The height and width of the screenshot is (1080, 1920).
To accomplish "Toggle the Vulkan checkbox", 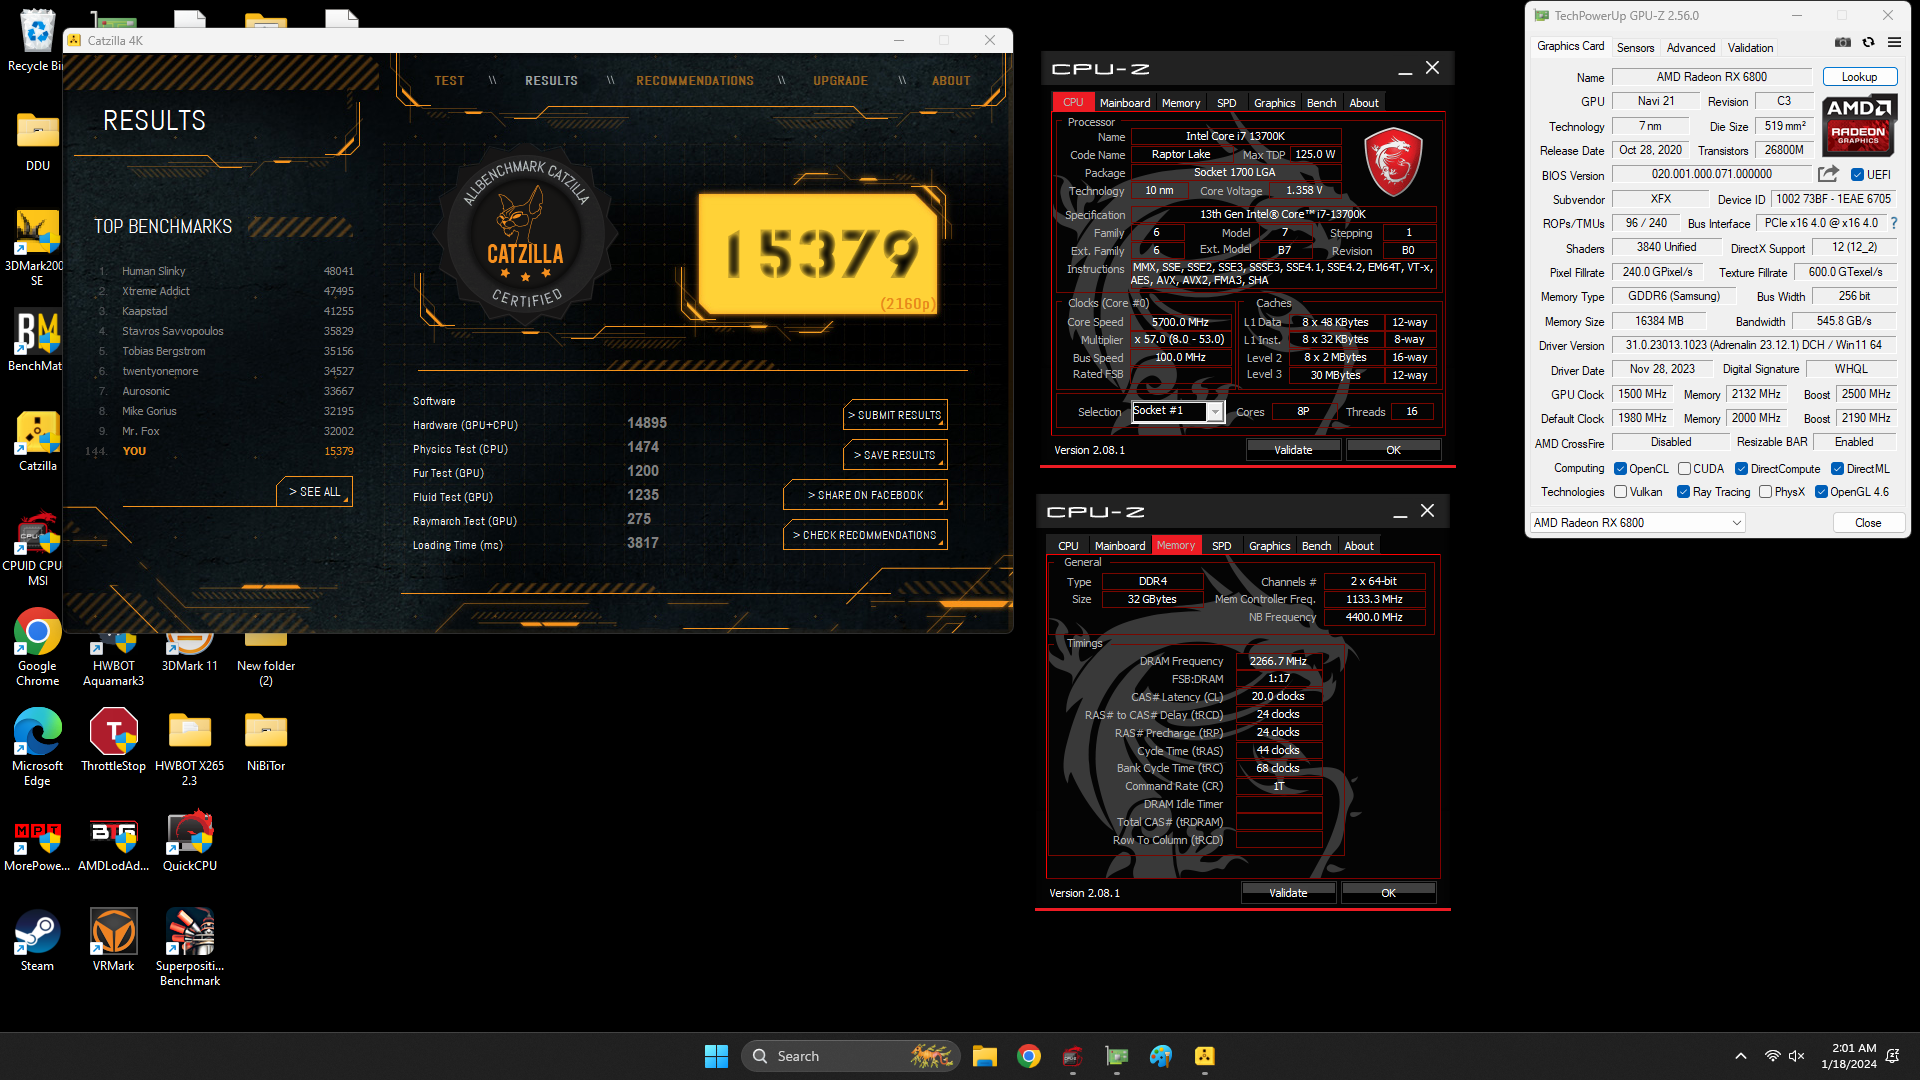I will tap(1620, 492).
